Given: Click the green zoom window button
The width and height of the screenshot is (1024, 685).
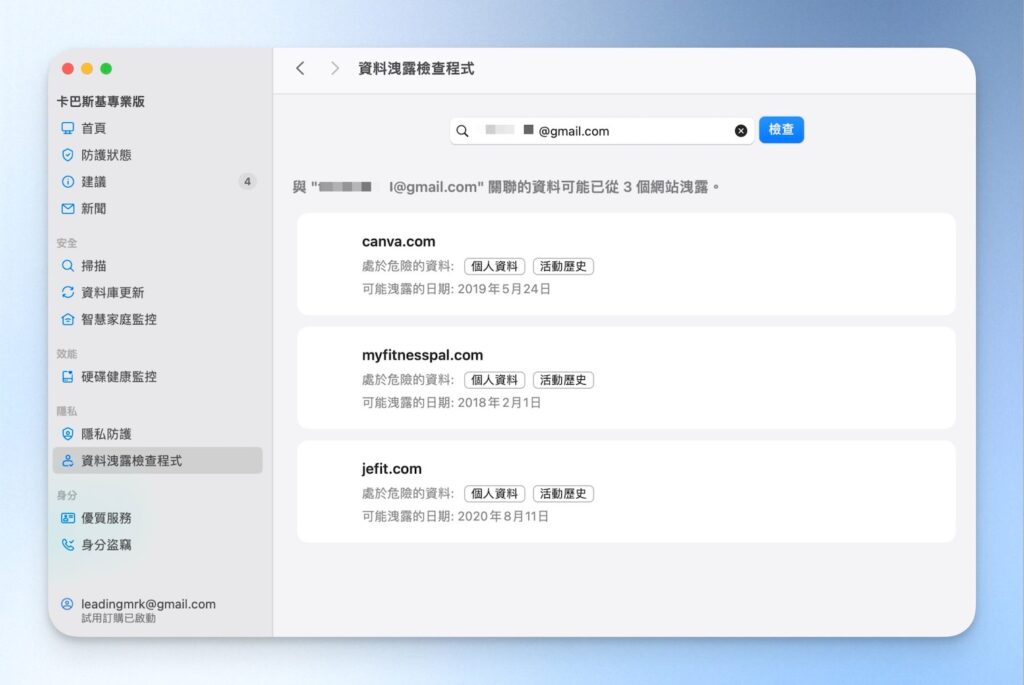Looking at the screenshot, I should (x=106, y=69).
